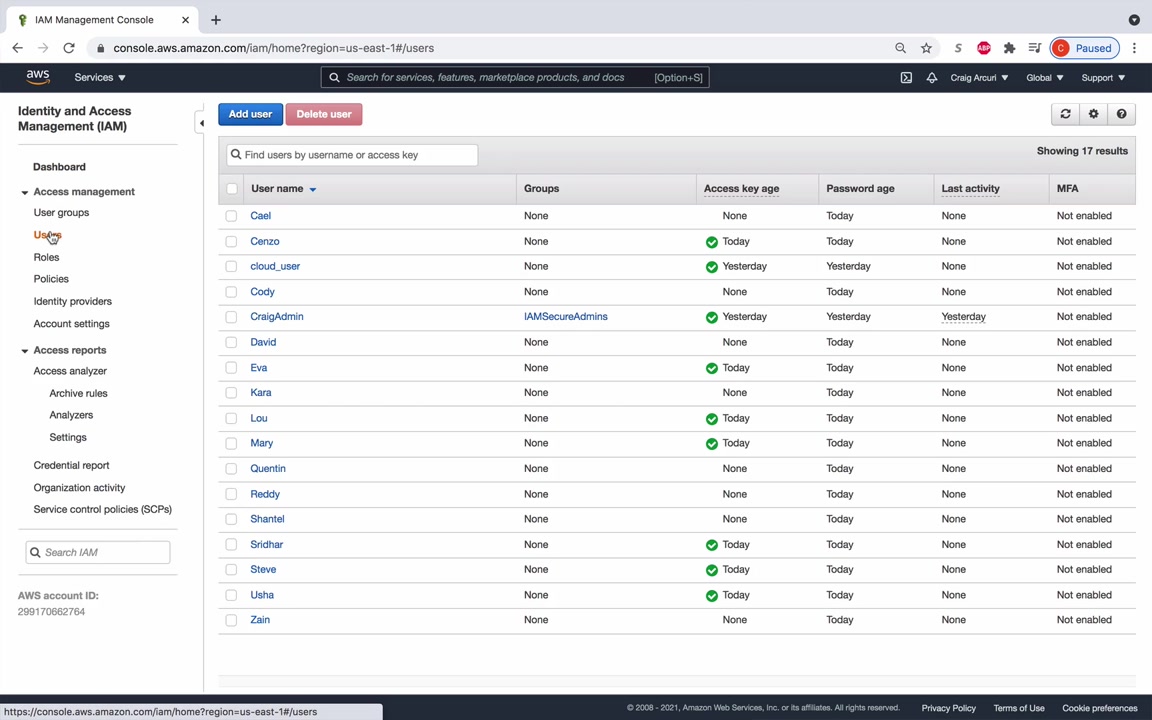Expand the Craig Arcuri account menu
This screenshot has width=1152, height=720.
978,78
